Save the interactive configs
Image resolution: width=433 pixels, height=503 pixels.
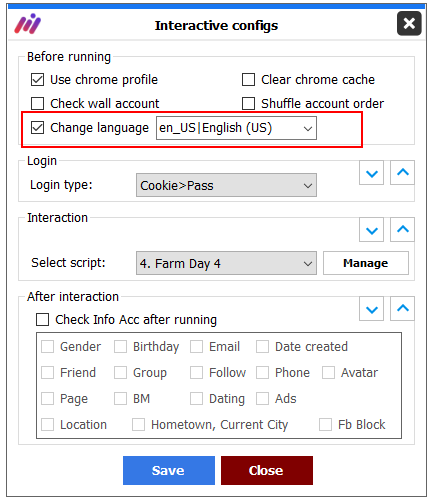[x=169, y=470]
